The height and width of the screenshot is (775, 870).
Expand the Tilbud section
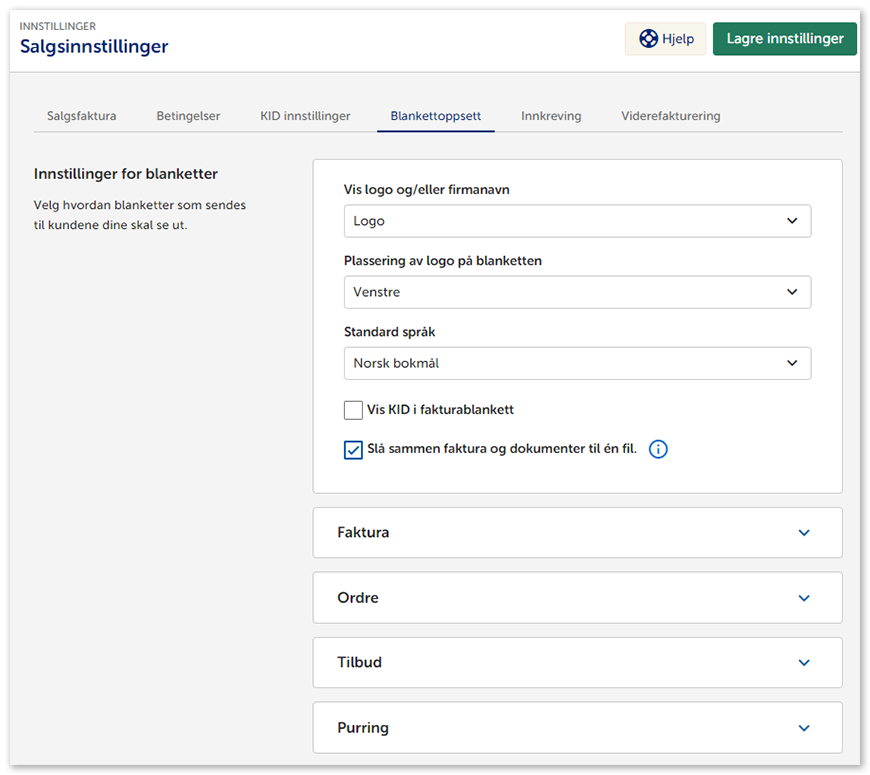coord(577,663)
